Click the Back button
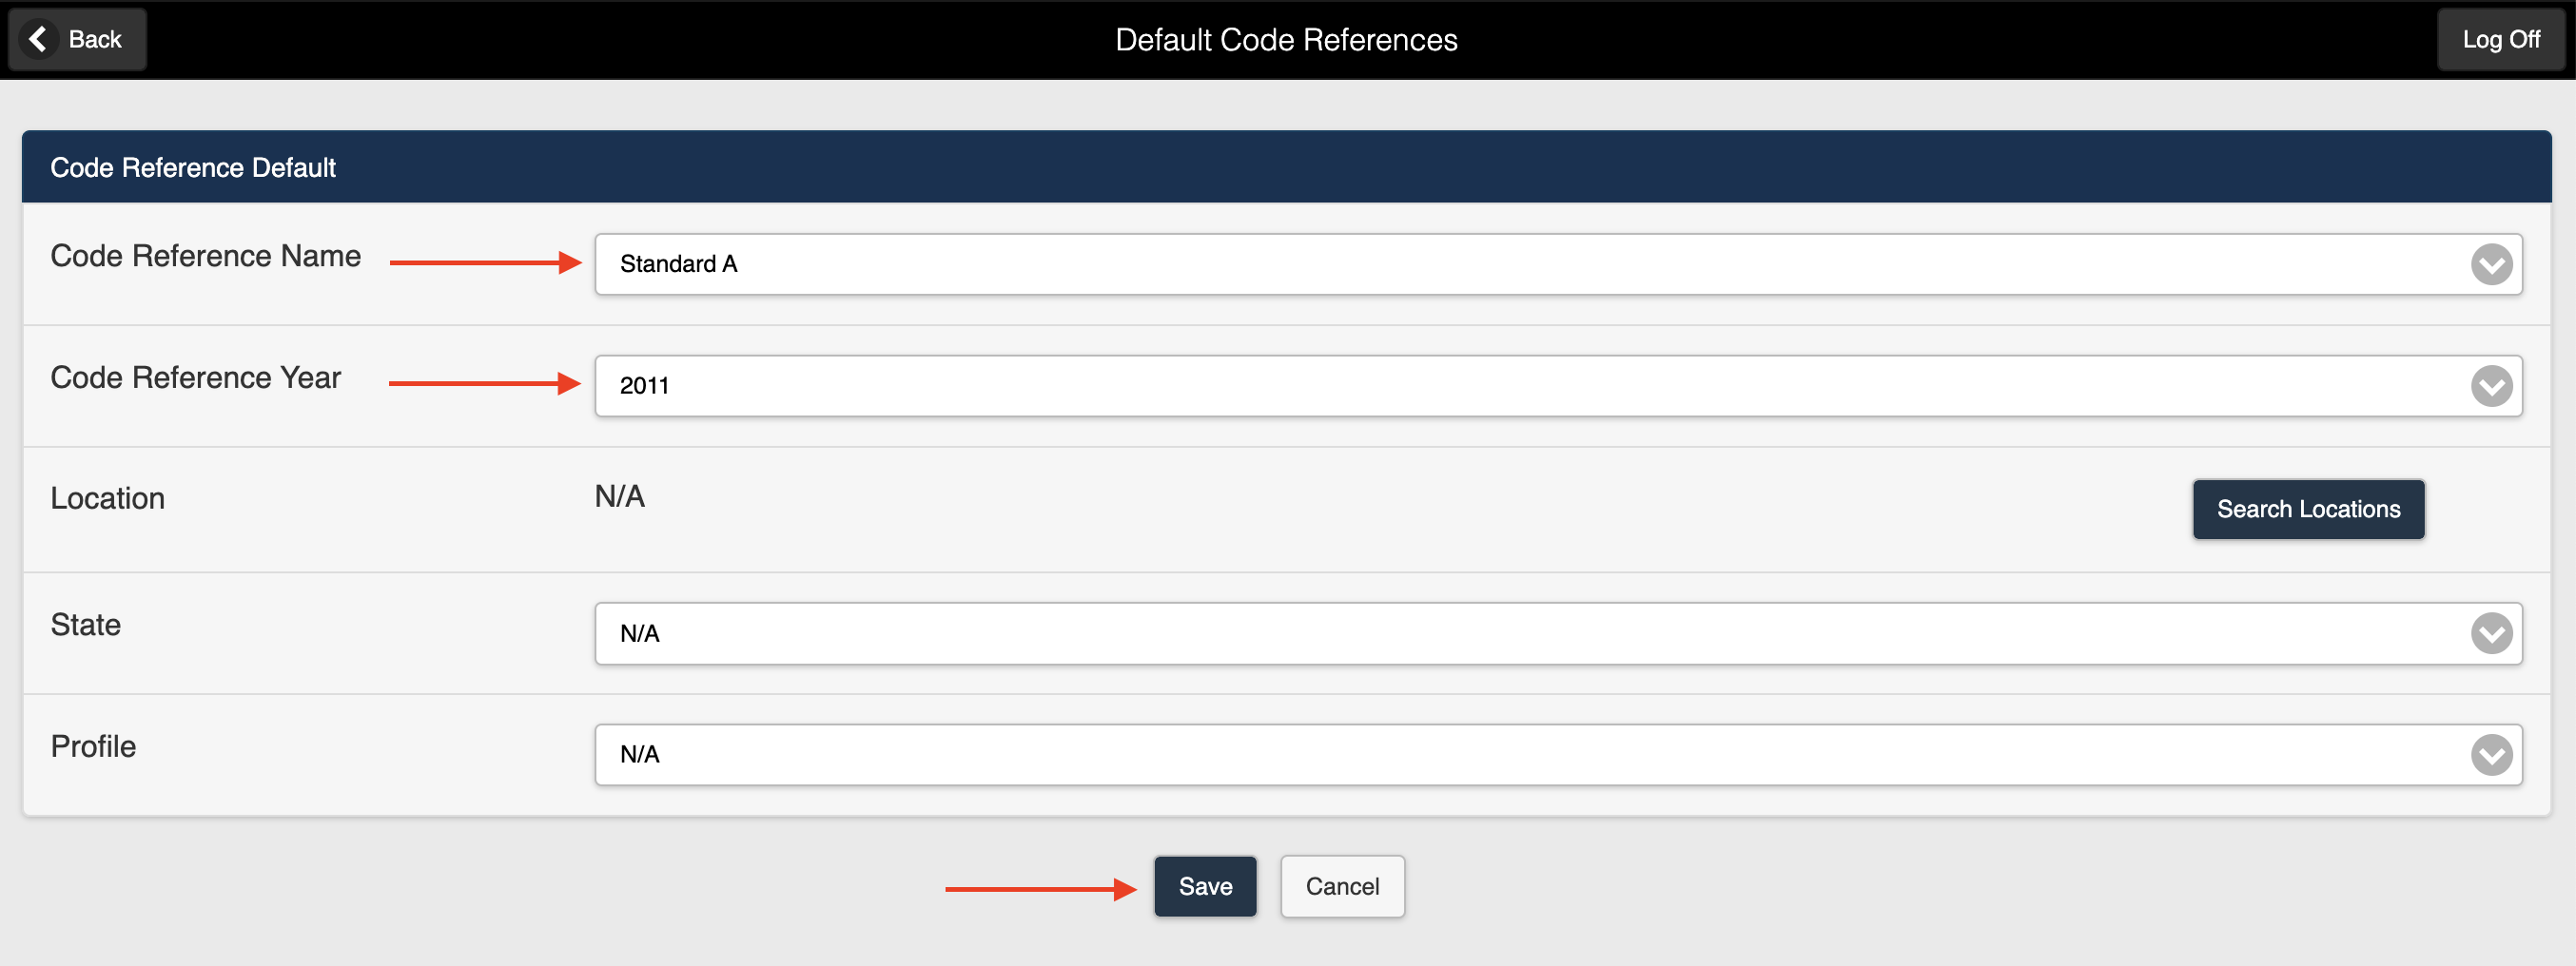Screen dimensions: 2576x966 (77, 39)
